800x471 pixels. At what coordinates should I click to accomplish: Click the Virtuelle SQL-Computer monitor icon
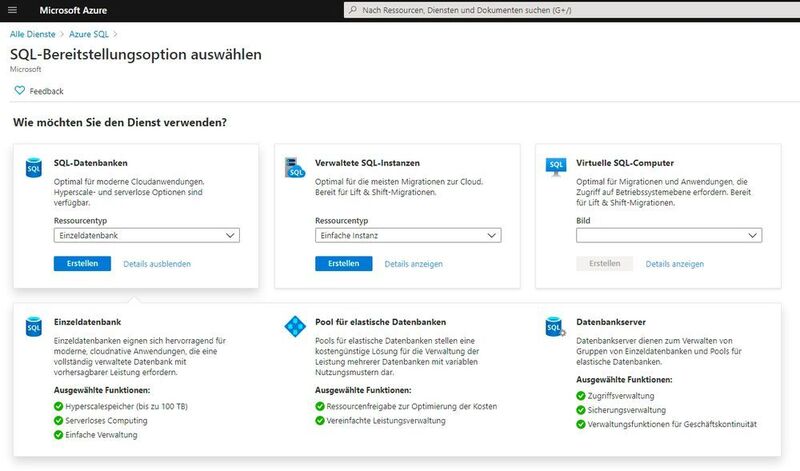(556, 167)
